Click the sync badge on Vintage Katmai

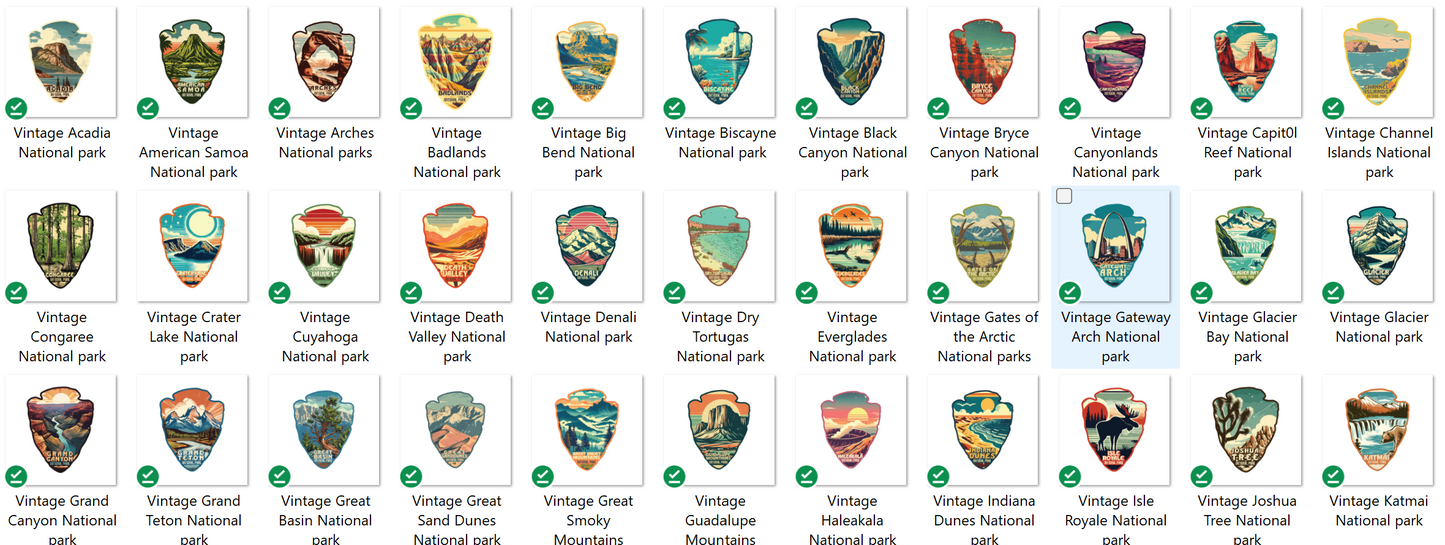[1333, 476]
